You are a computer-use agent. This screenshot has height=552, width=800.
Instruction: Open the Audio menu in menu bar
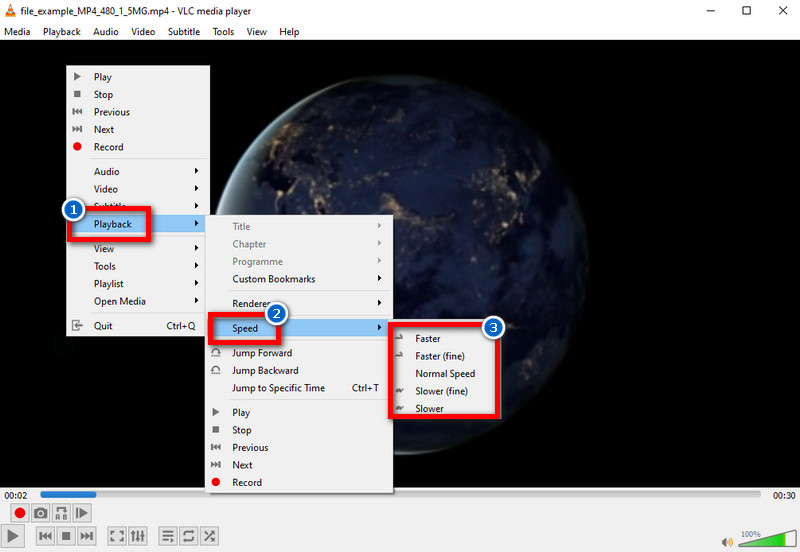tap(106, 32)
